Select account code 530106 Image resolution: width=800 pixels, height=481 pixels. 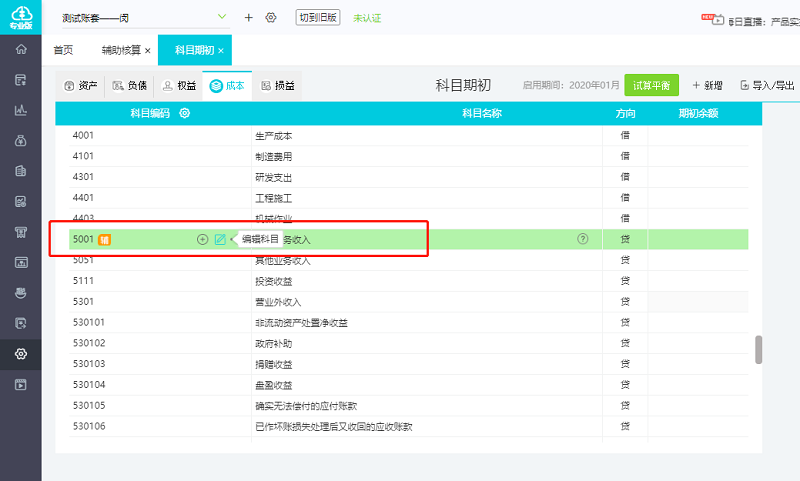pyautogui.click(x=89, y=426)
